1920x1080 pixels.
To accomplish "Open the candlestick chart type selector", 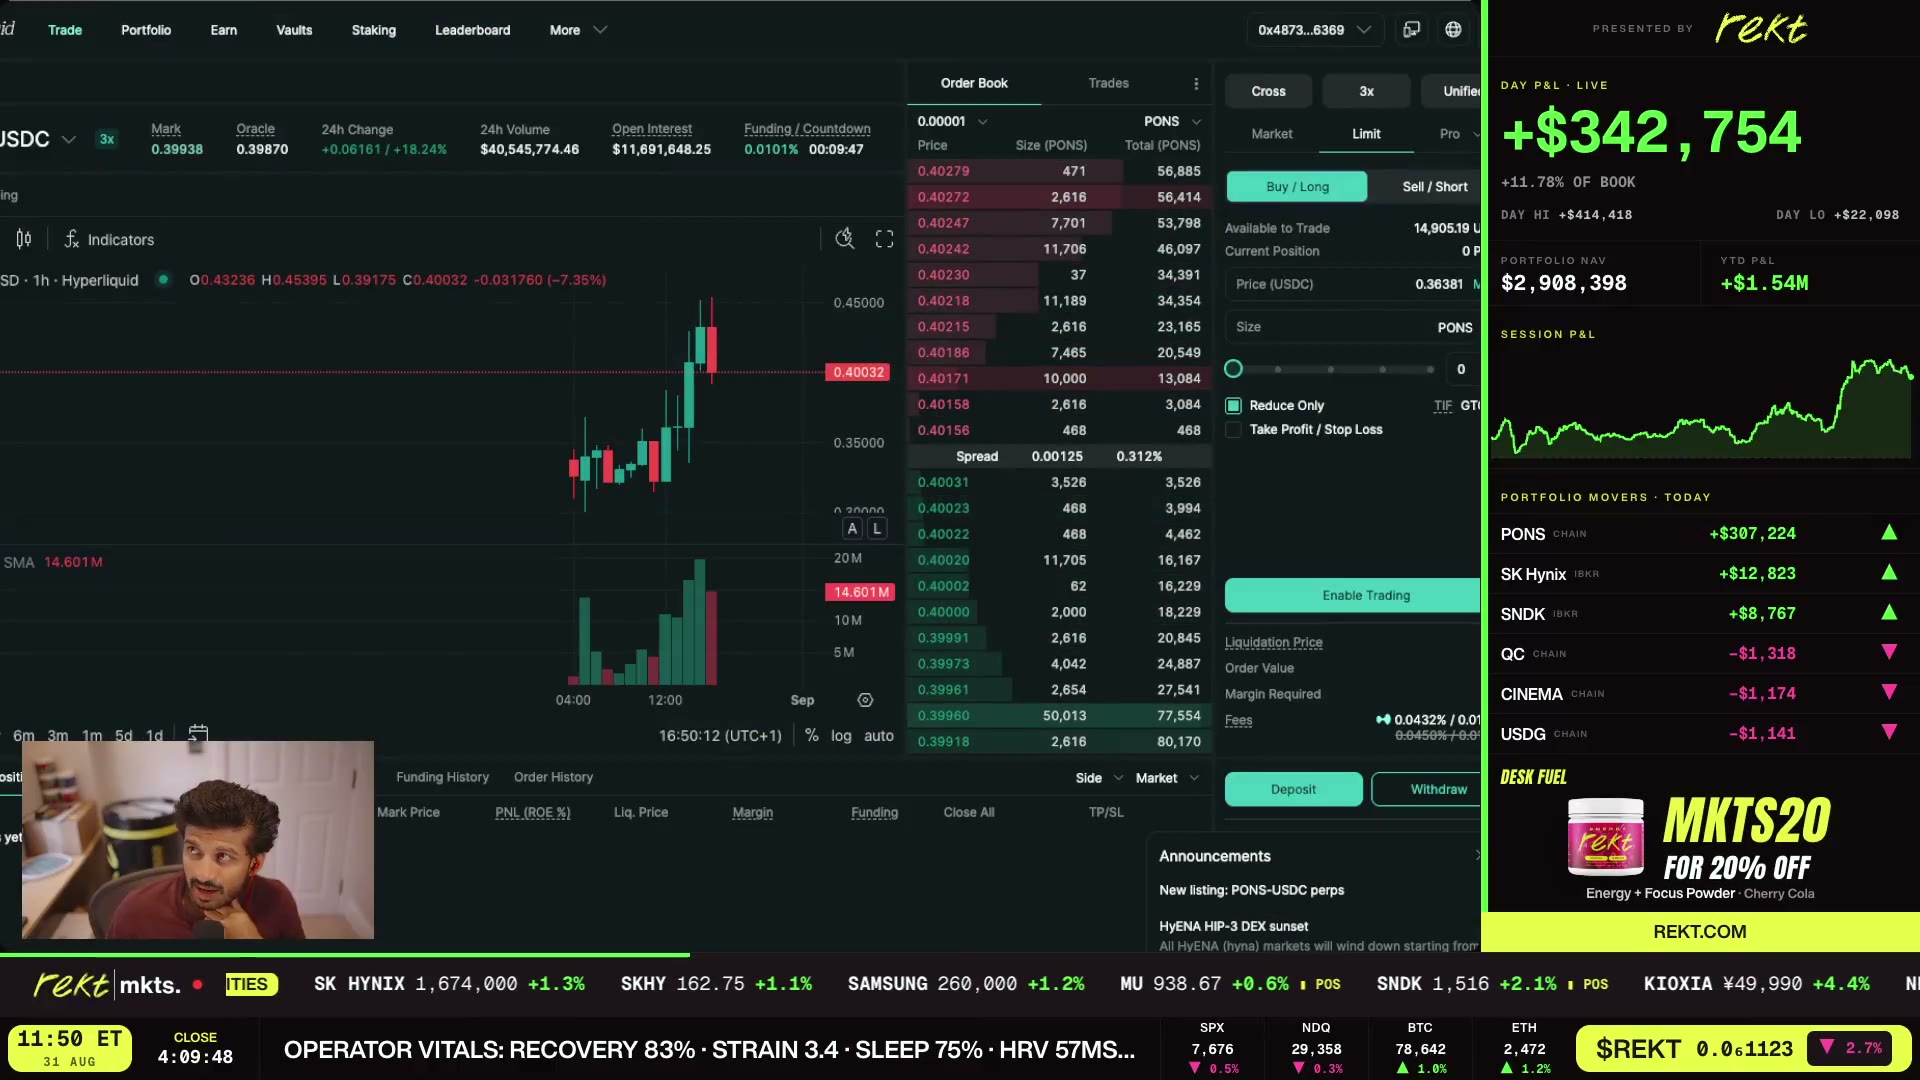I will 24,239.
